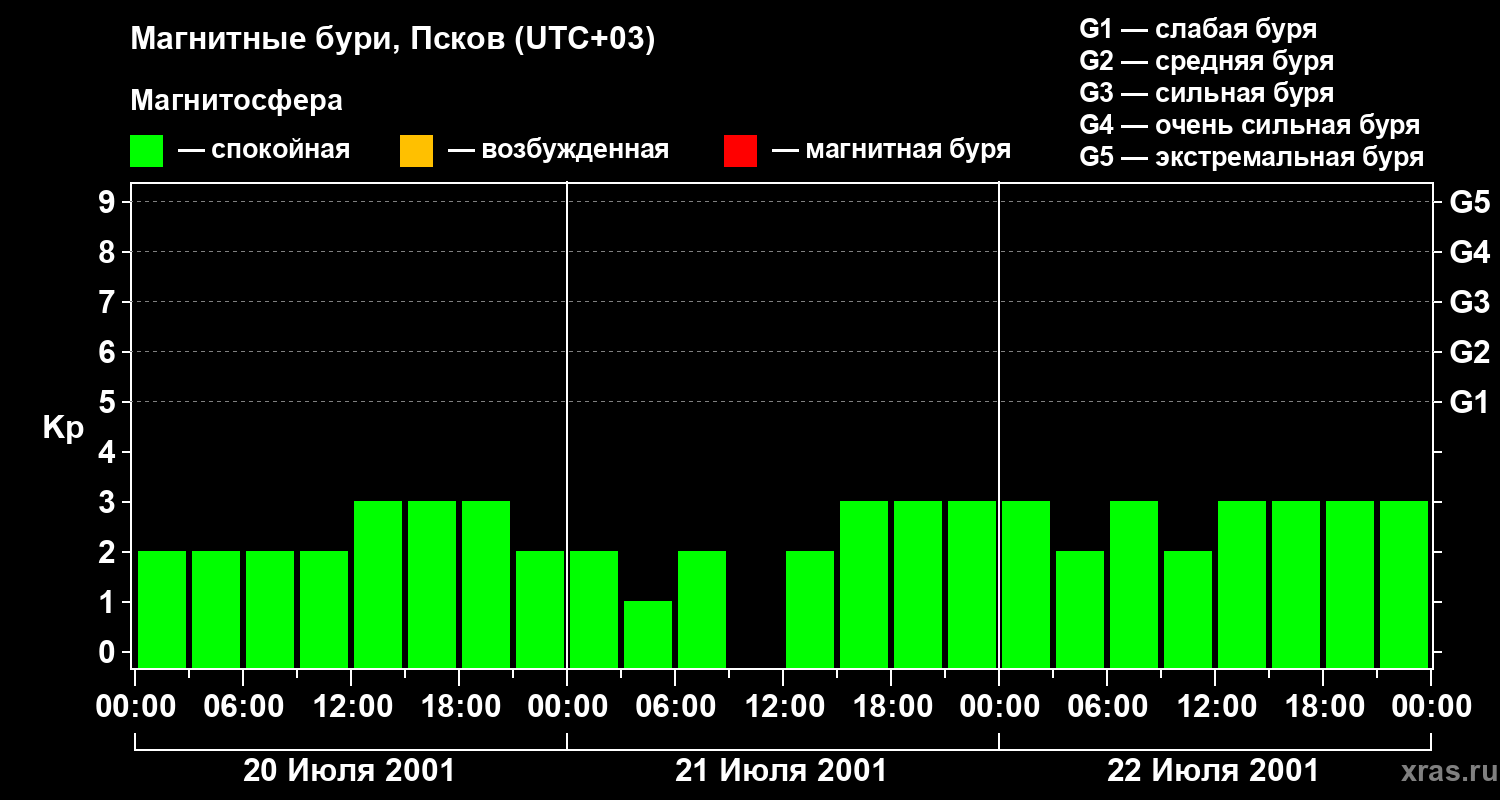Screen dimensions: 1500x800
Task: Click the 'G5' label on the right axis
Action: pos(1470,202)
